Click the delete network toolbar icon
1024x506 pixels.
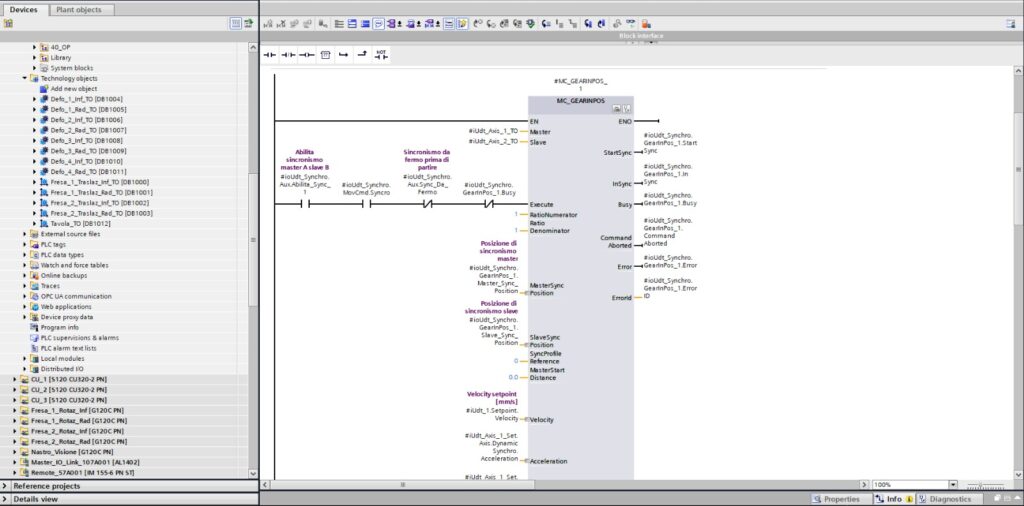pyautogui.click(x=280, y=24)
